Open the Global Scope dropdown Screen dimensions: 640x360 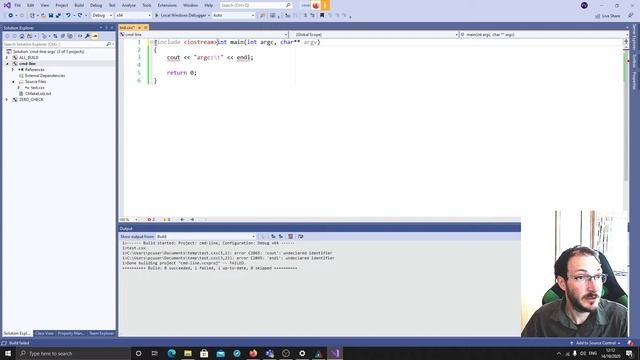[x=374, y=35]
